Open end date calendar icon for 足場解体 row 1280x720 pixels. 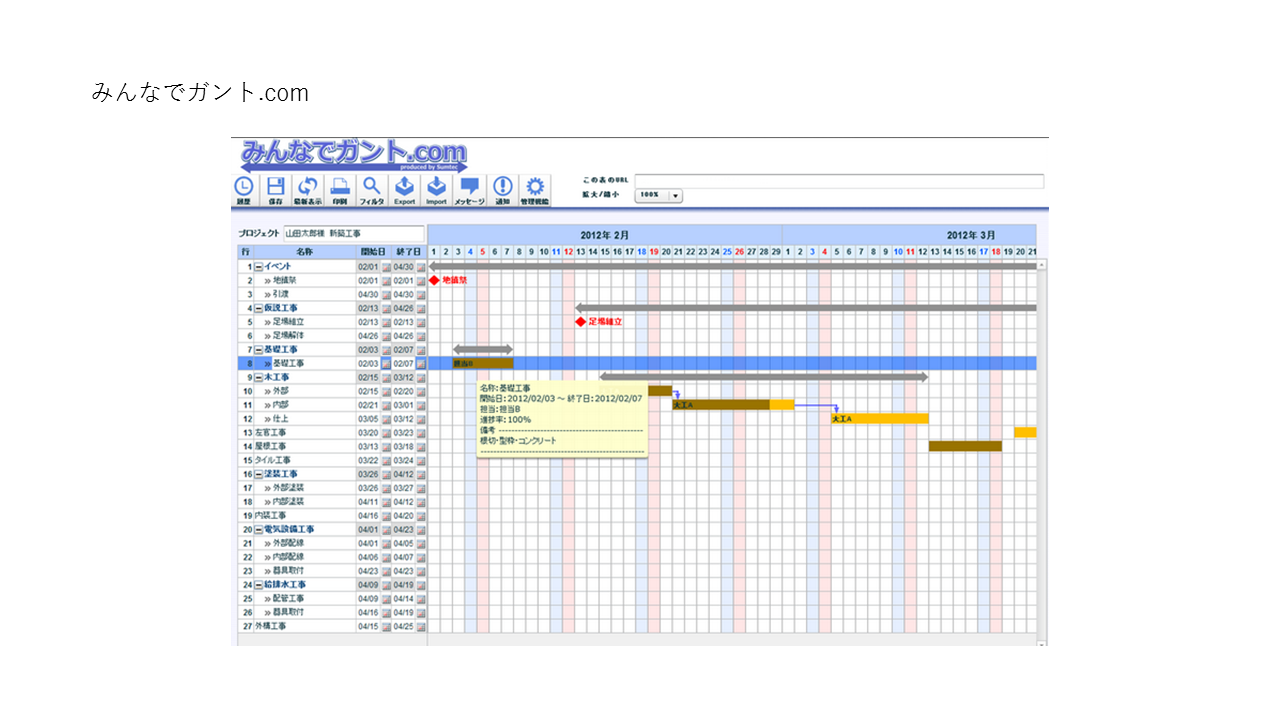coord(421,336)
